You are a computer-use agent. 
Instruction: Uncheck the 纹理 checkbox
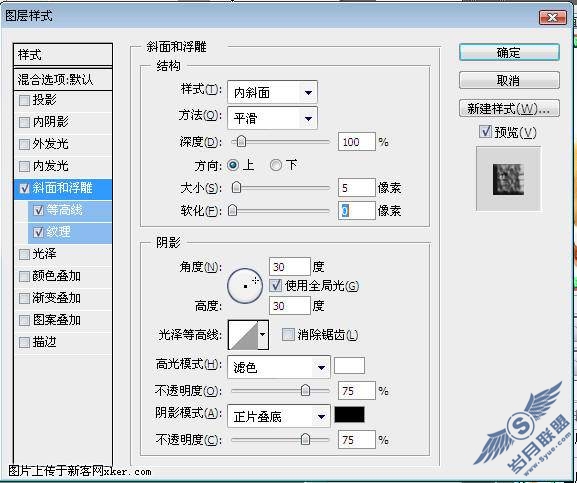(x=38, y=232)
